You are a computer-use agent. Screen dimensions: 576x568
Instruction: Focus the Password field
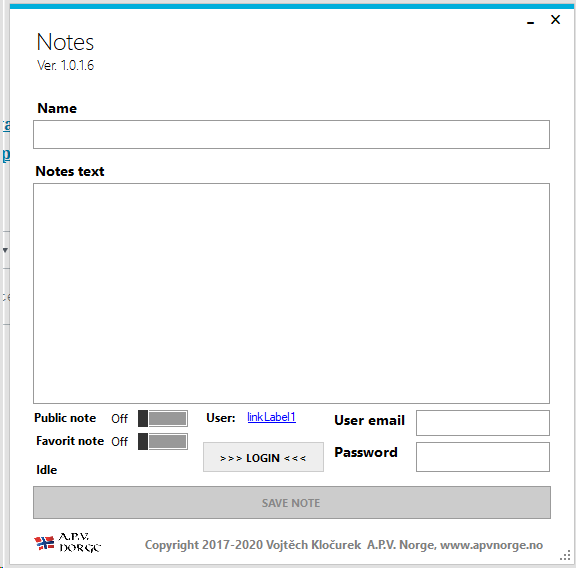coord(483,457)
